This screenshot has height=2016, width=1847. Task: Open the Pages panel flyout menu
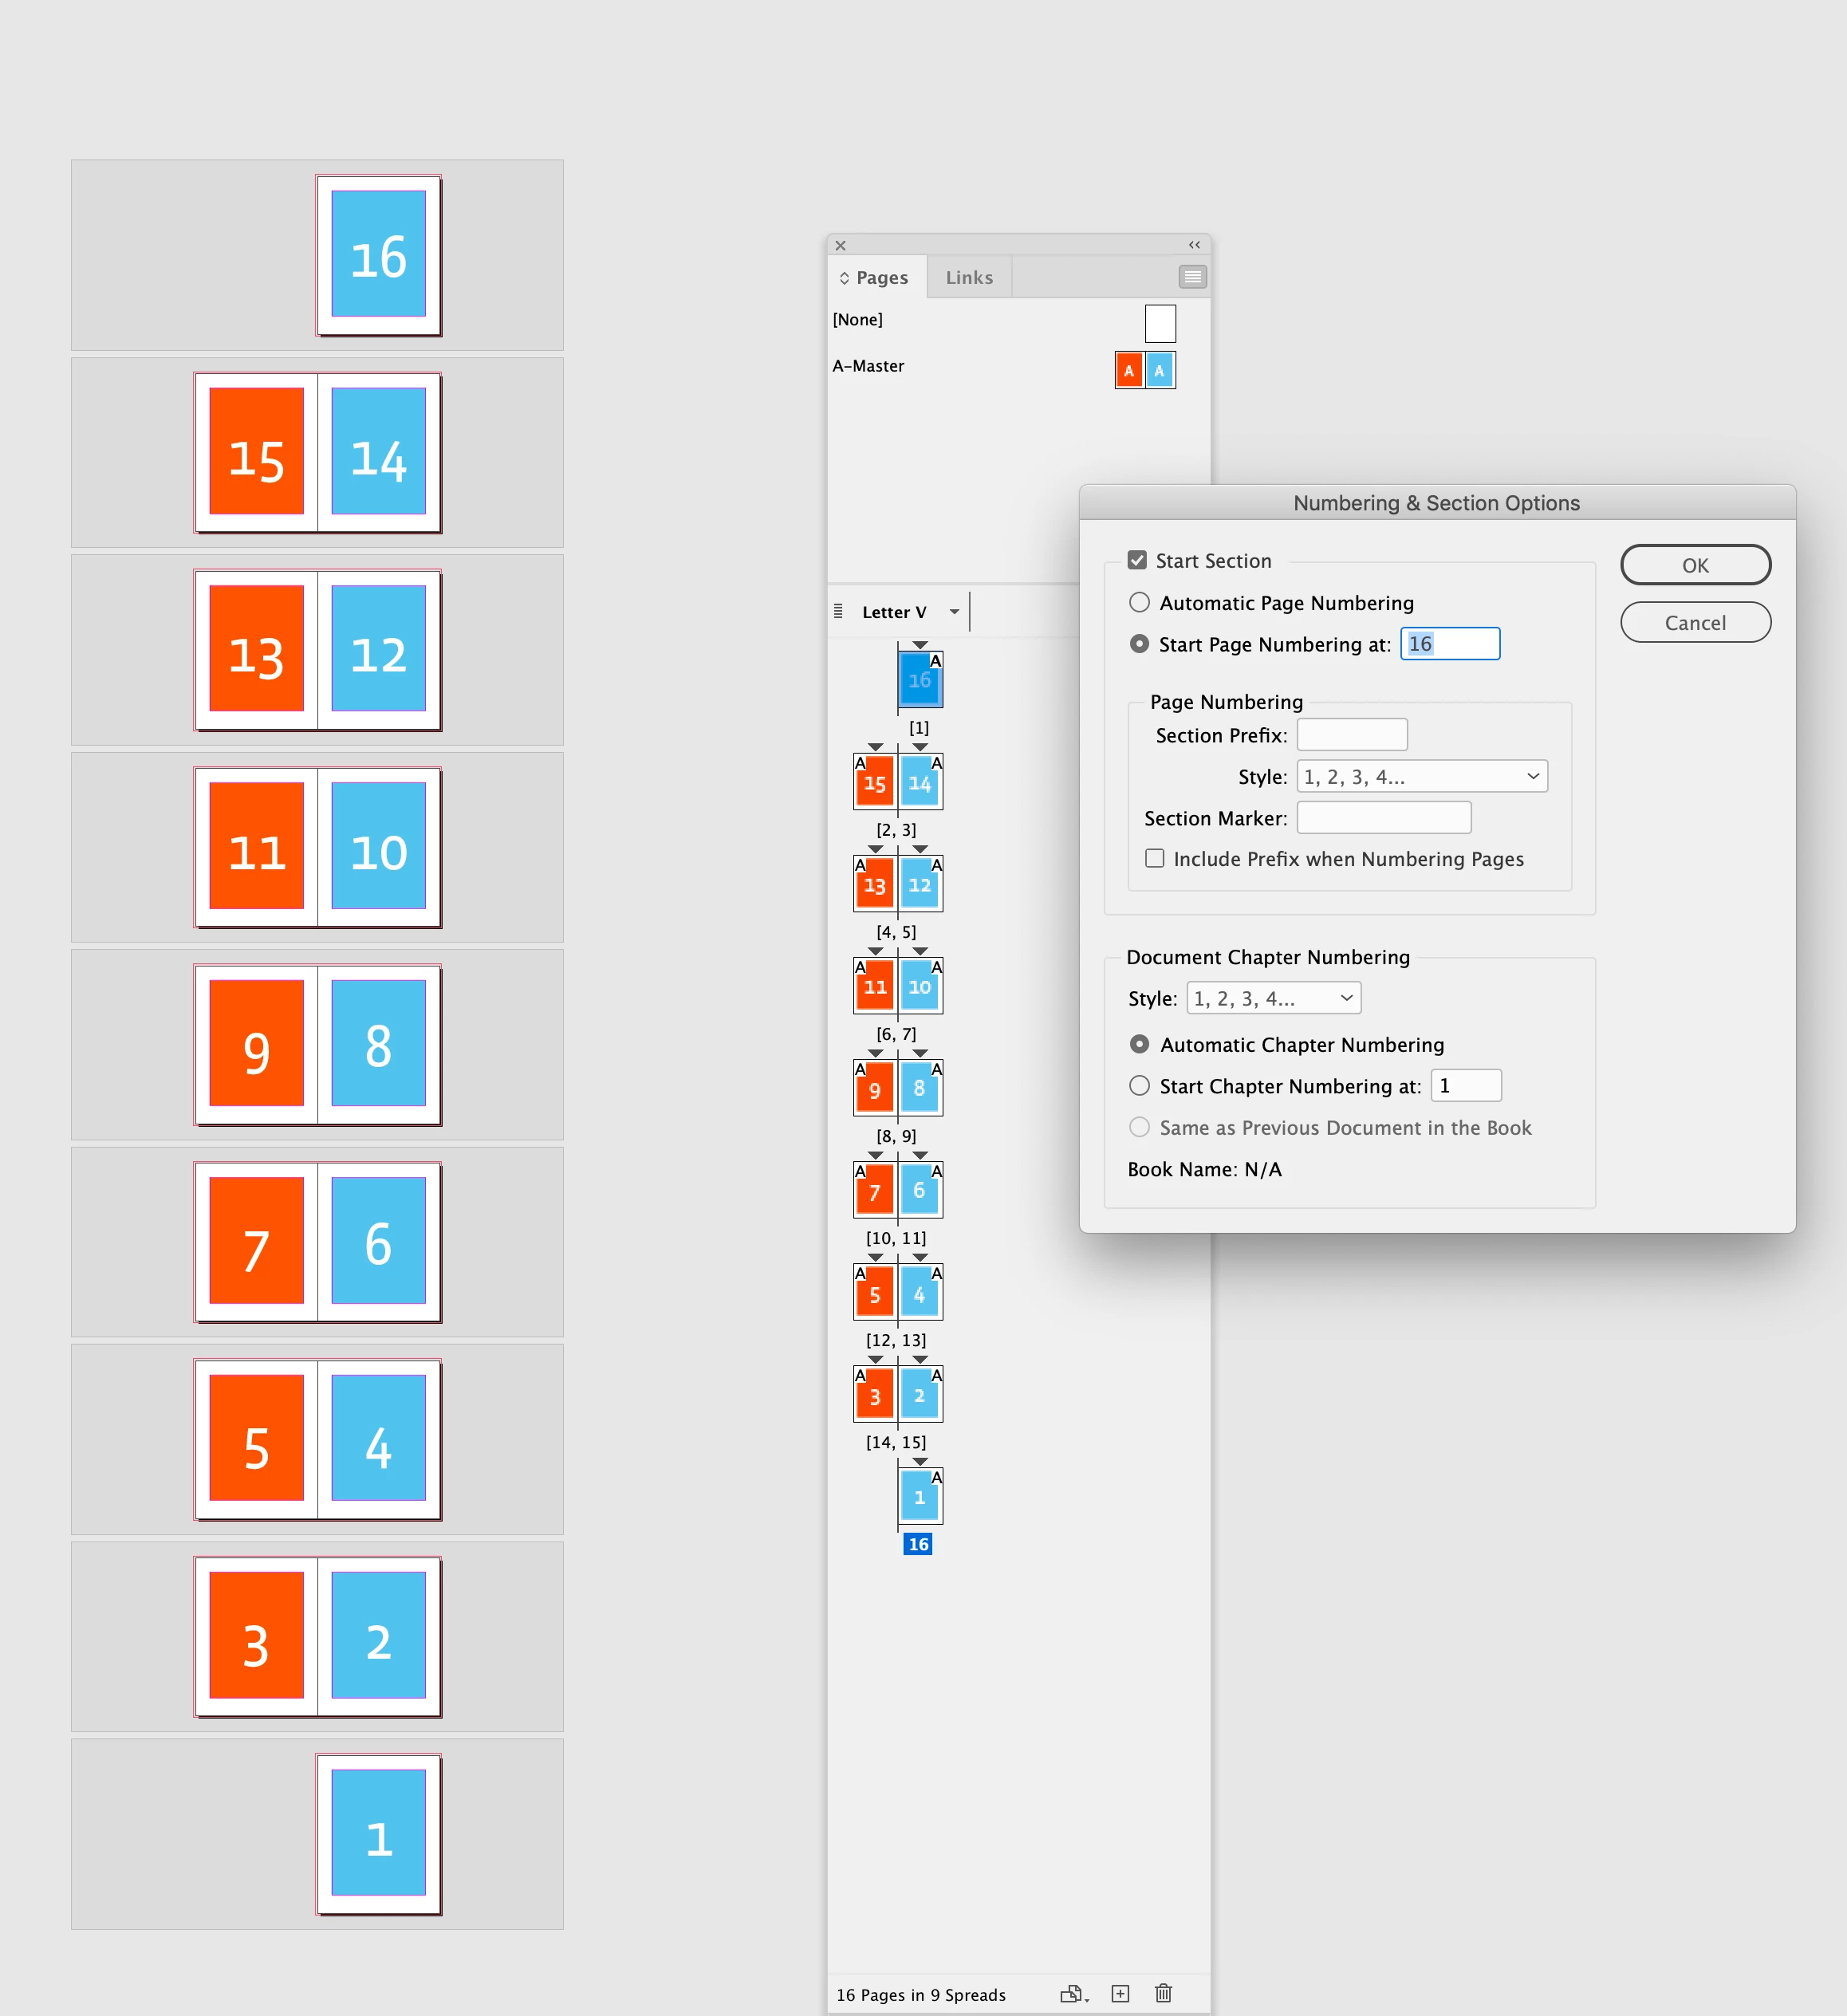click(1192, 277)
